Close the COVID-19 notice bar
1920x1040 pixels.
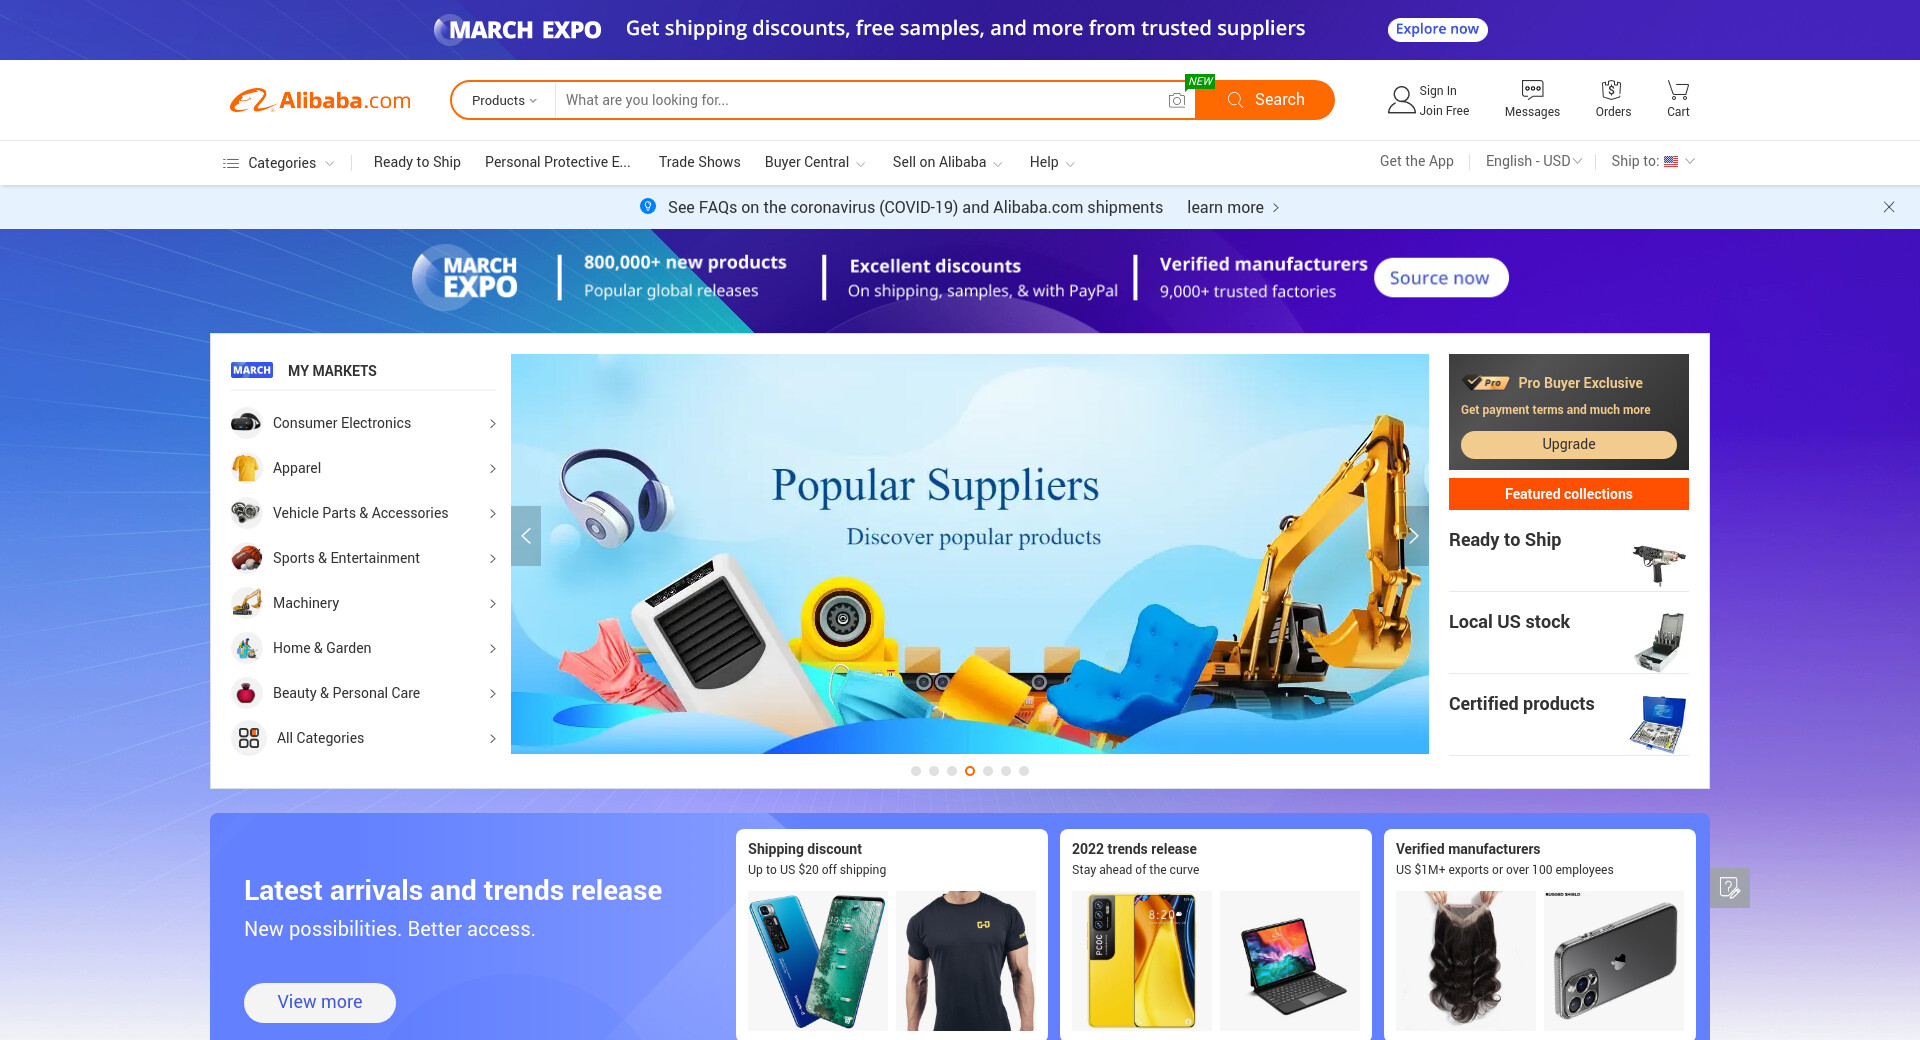tap(1889, 207)
